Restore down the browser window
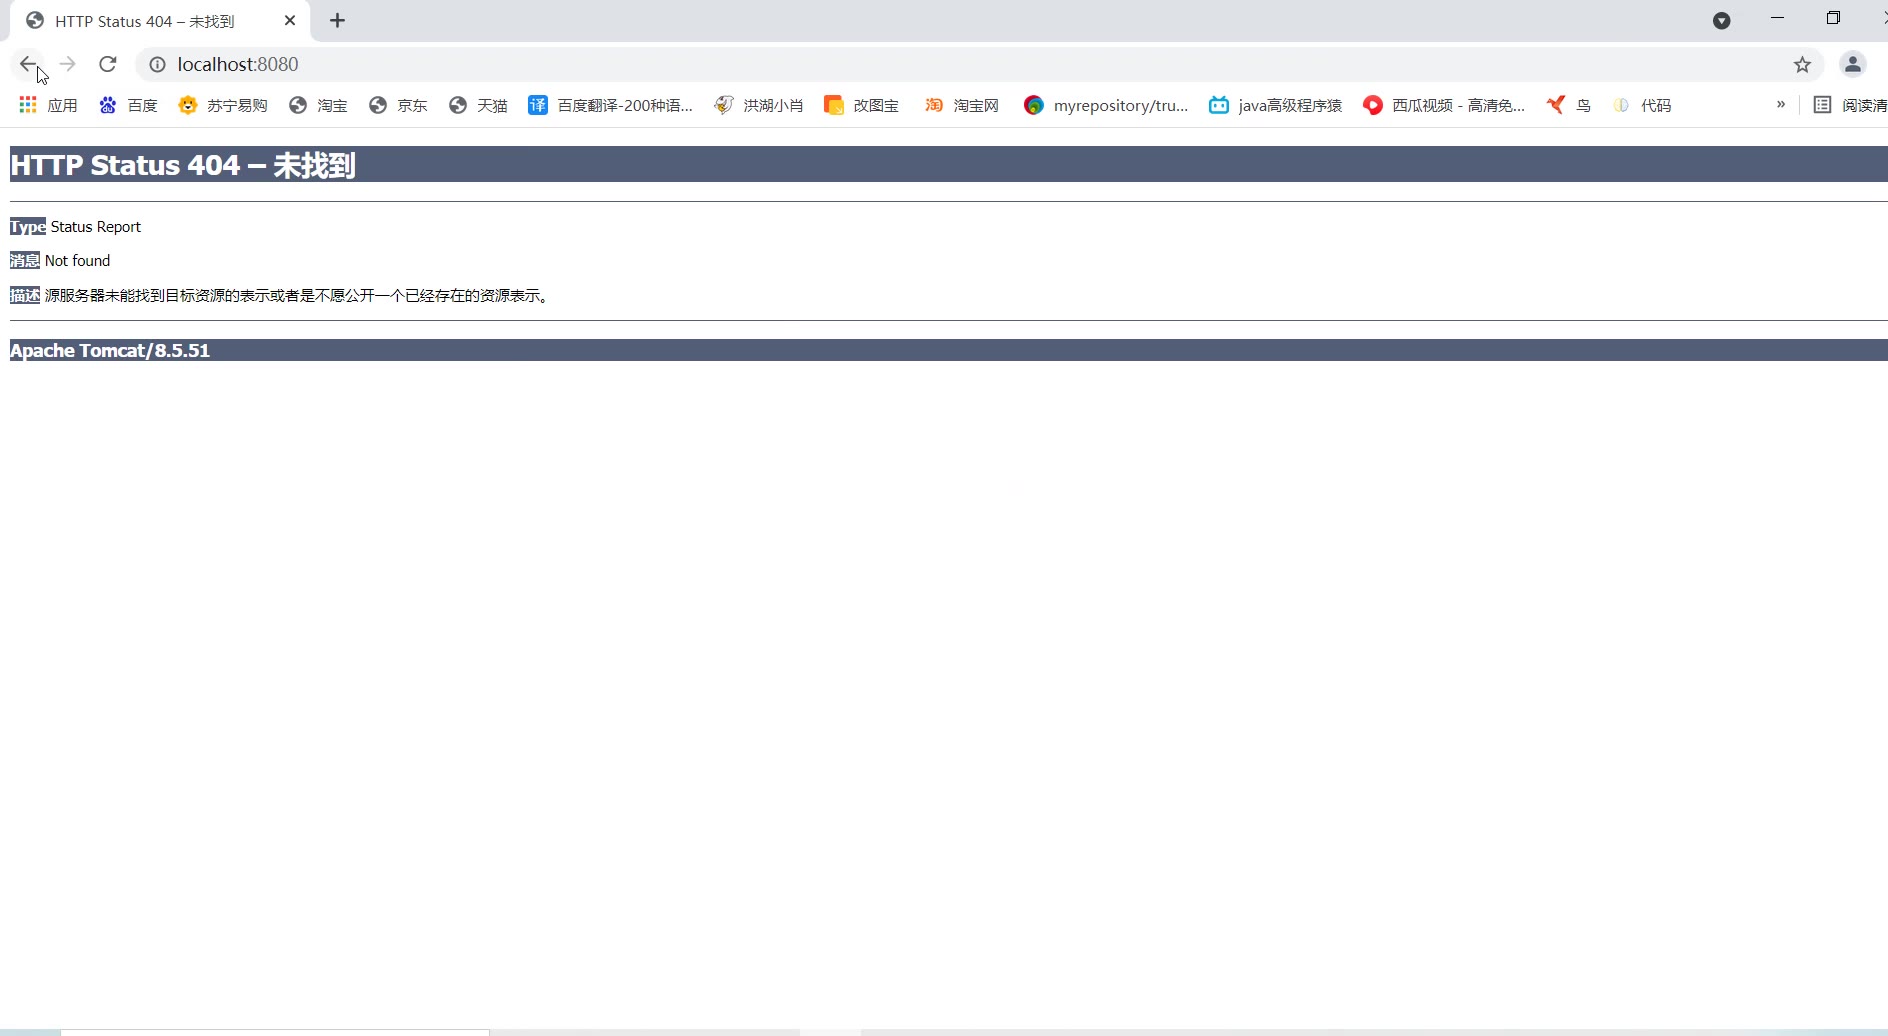The image size is (1888, 1036). 1833,18
